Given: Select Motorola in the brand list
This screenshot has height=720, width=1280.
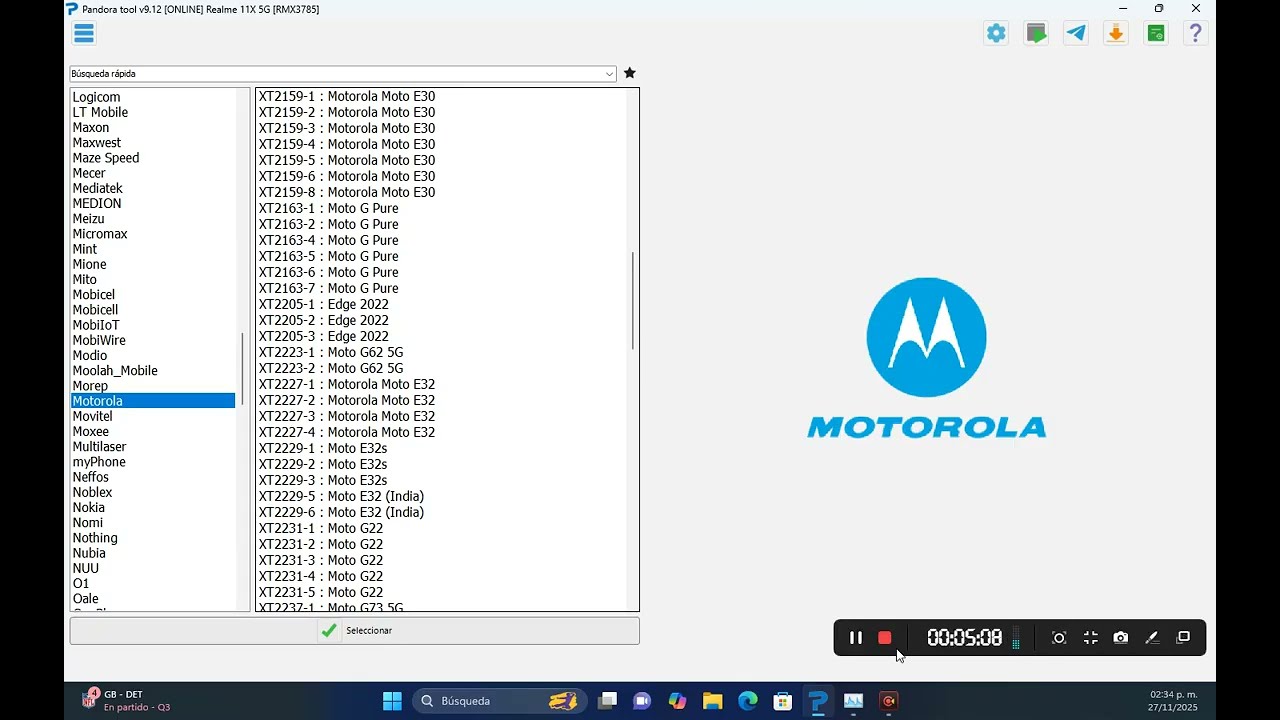Looking at the screenshot, I should point(152,401).
